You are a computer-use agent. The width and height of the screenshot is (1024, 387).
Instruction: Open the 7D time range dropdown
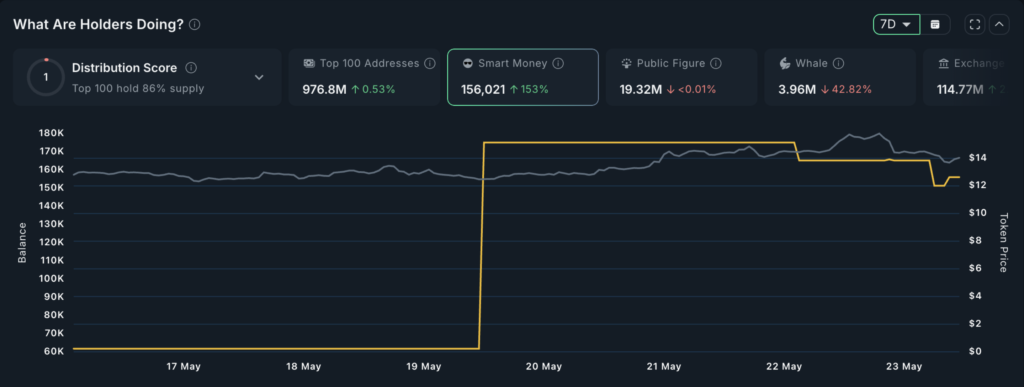[x=896, y=25]
